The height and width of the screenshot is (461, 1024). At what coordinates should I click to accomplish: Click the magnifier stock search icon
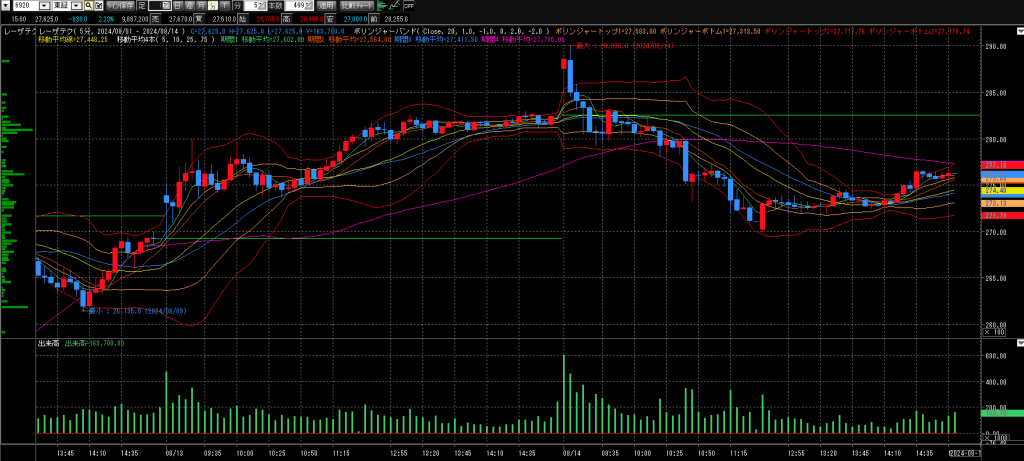[88, 6]
